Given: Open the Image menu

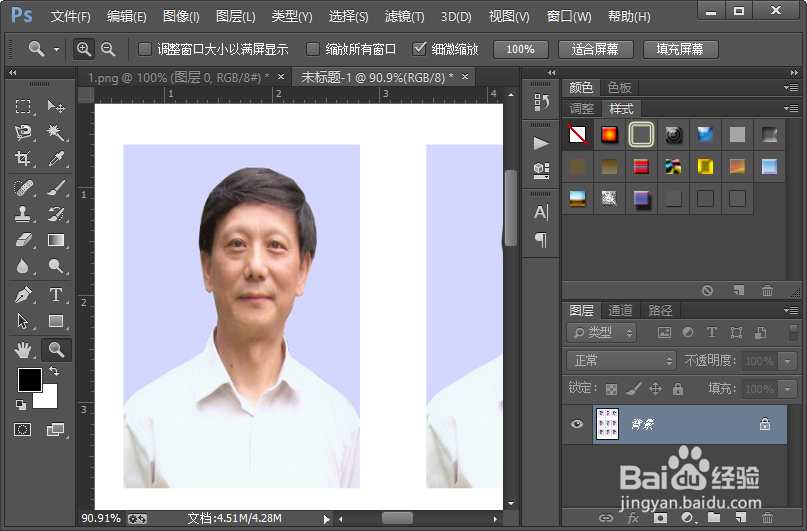Looking at the screenshot, I should [181, 17].
